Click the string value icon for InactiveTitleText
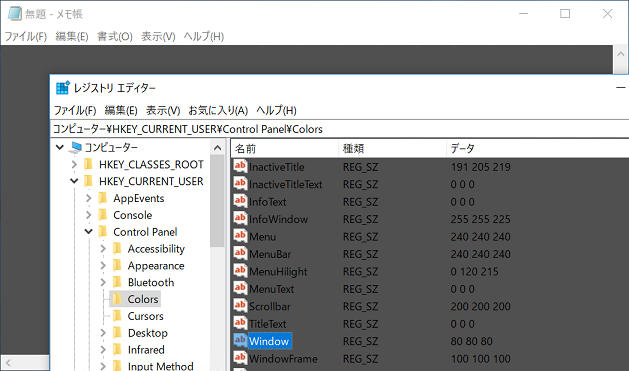The image size is (629, 371). click(x=240, y=184)
